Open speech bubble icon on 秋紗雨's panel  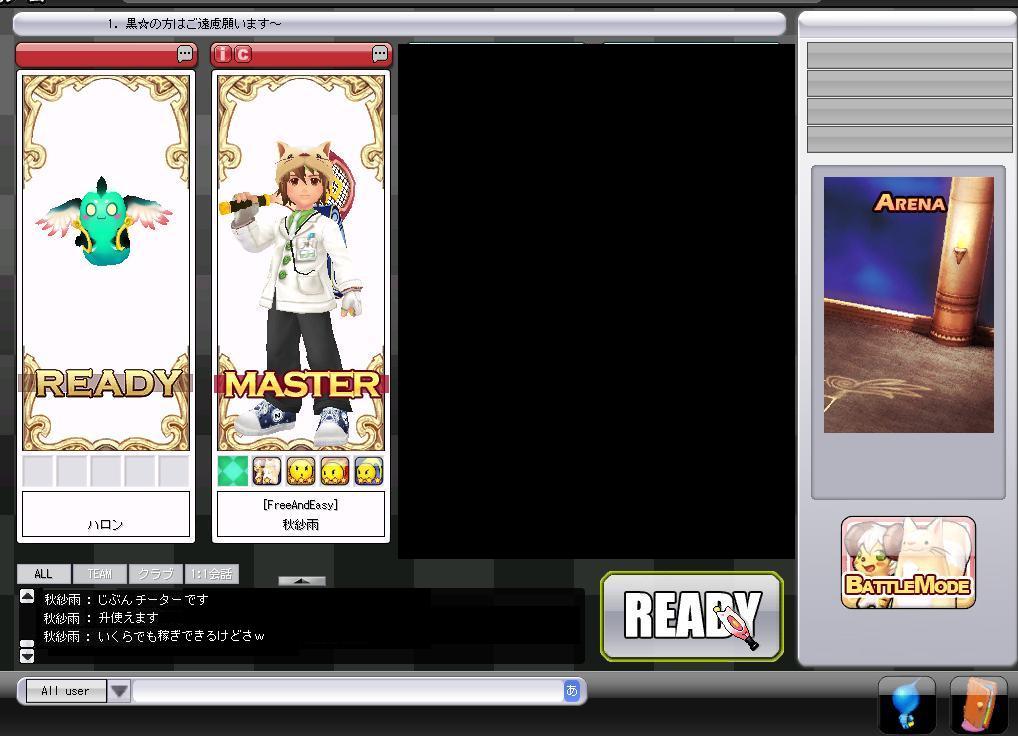(x=380, y=54)
